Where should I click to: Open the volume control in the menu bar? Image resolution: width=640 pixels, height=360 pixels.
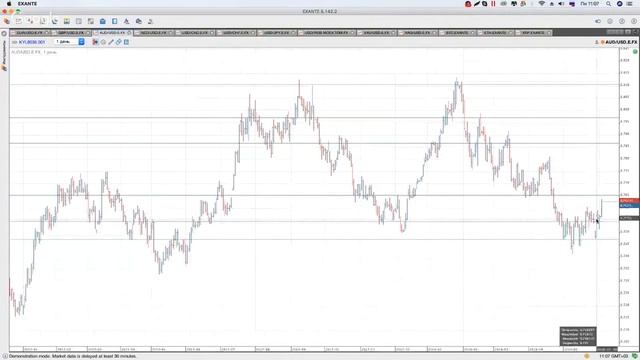pos(561,4)
